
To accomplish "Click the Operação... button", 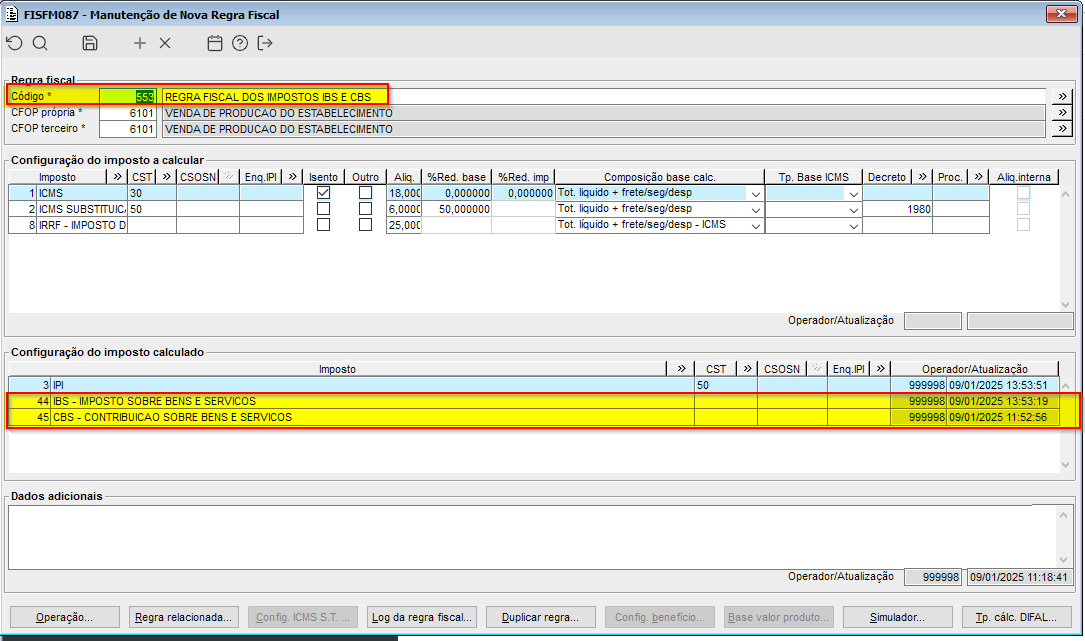I will click(x=64, y=617).
